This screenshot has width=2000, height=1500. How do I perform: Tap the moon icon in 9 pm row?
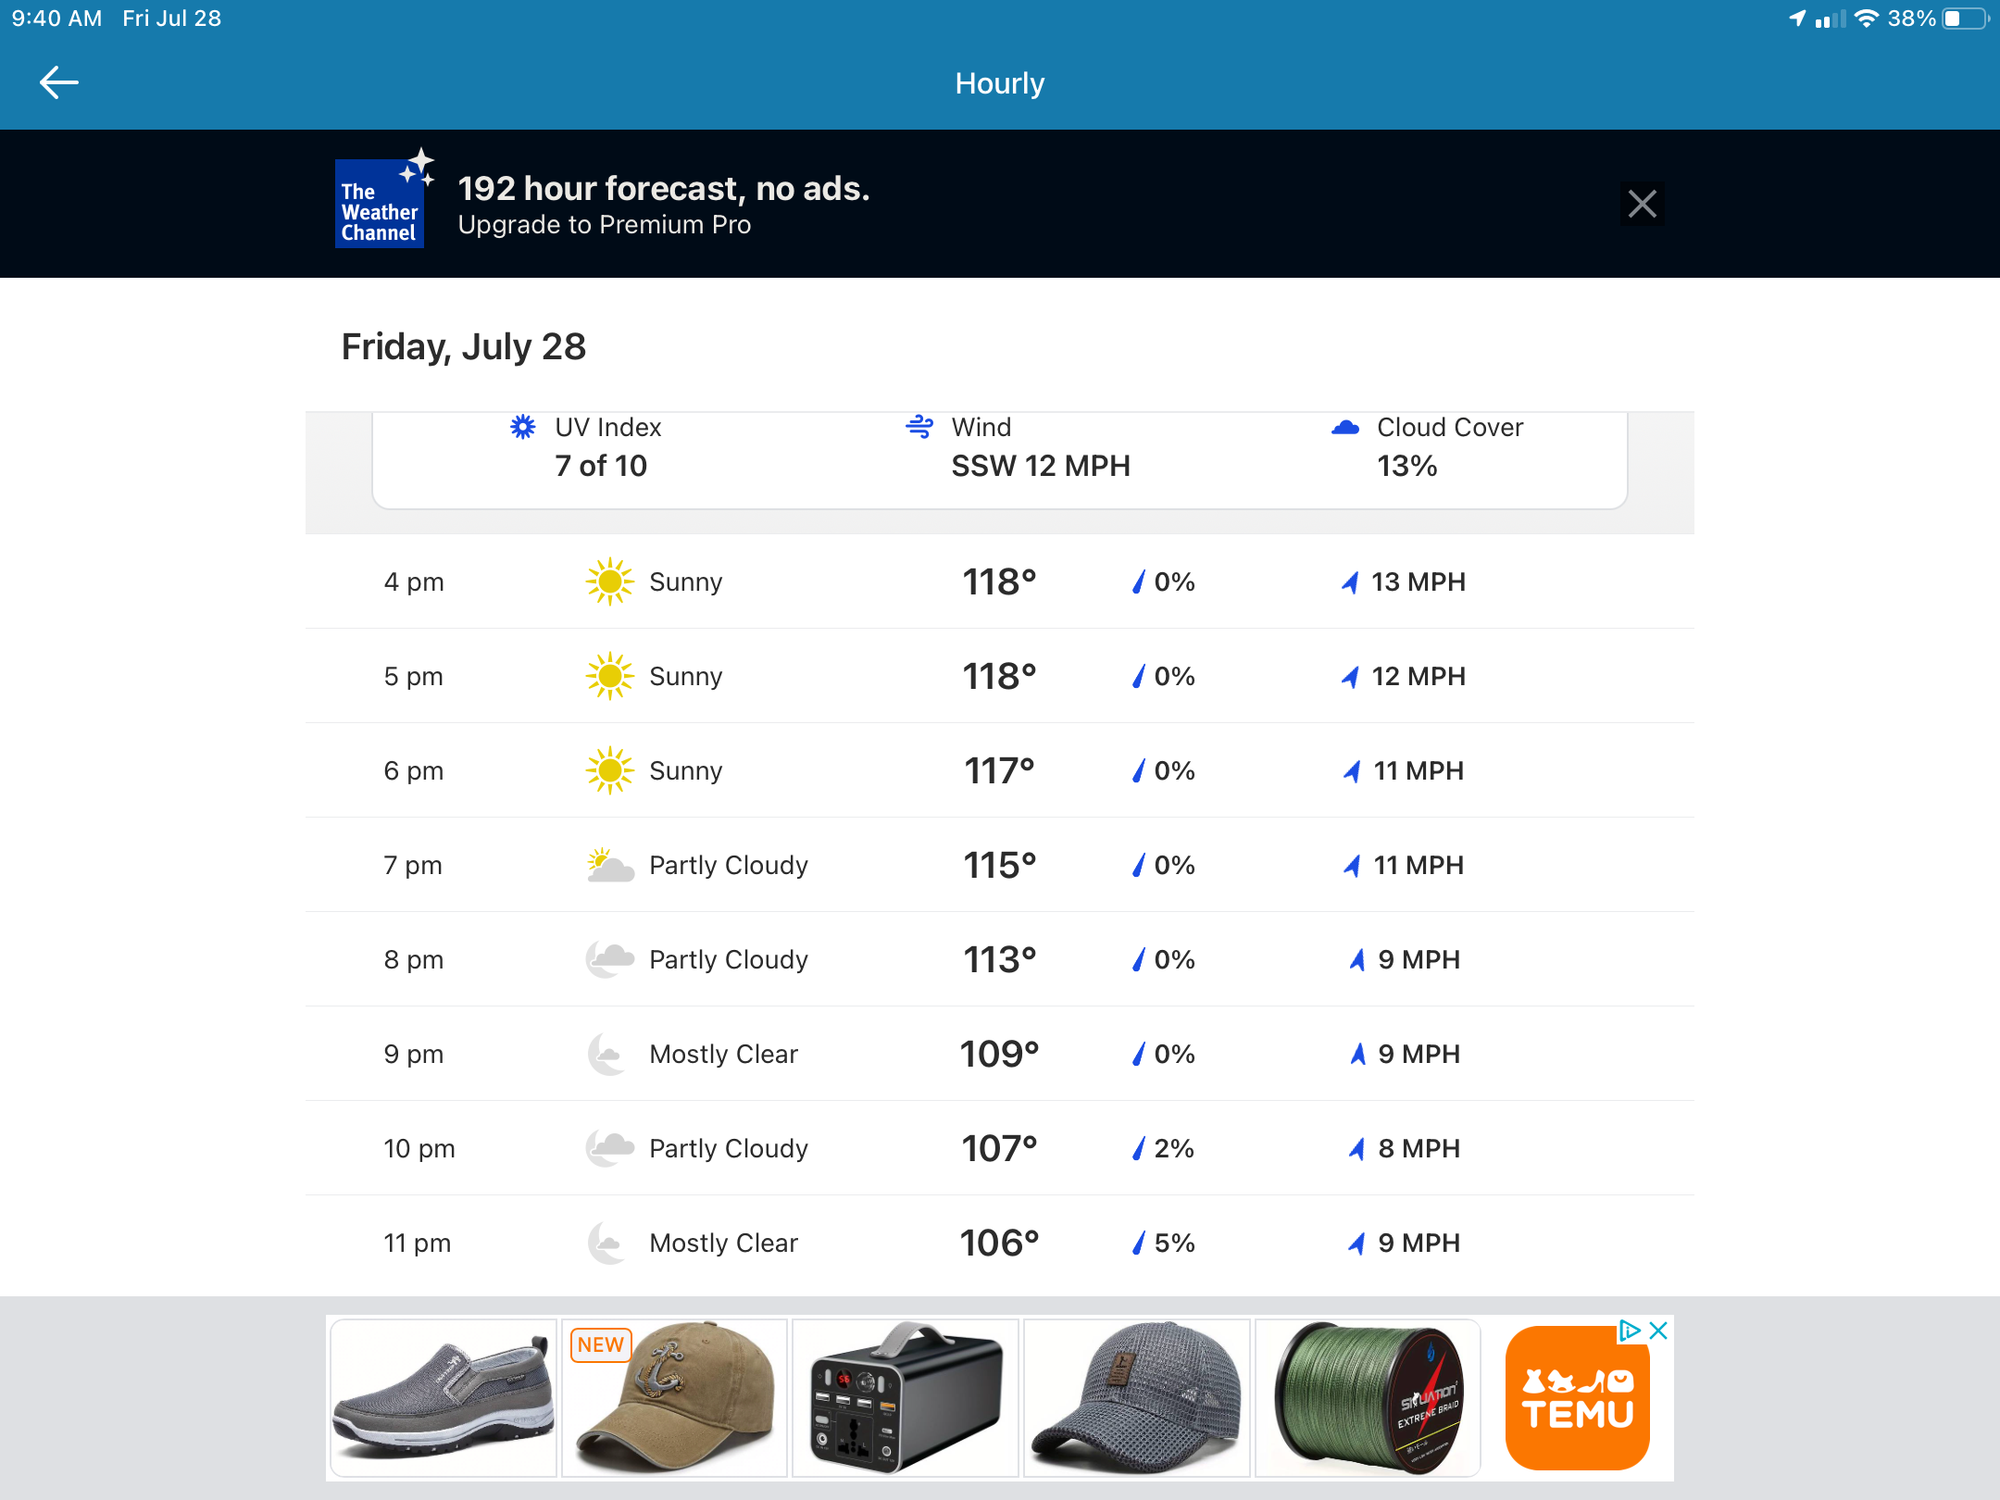pyautogui.click(x=608, y=1054)
